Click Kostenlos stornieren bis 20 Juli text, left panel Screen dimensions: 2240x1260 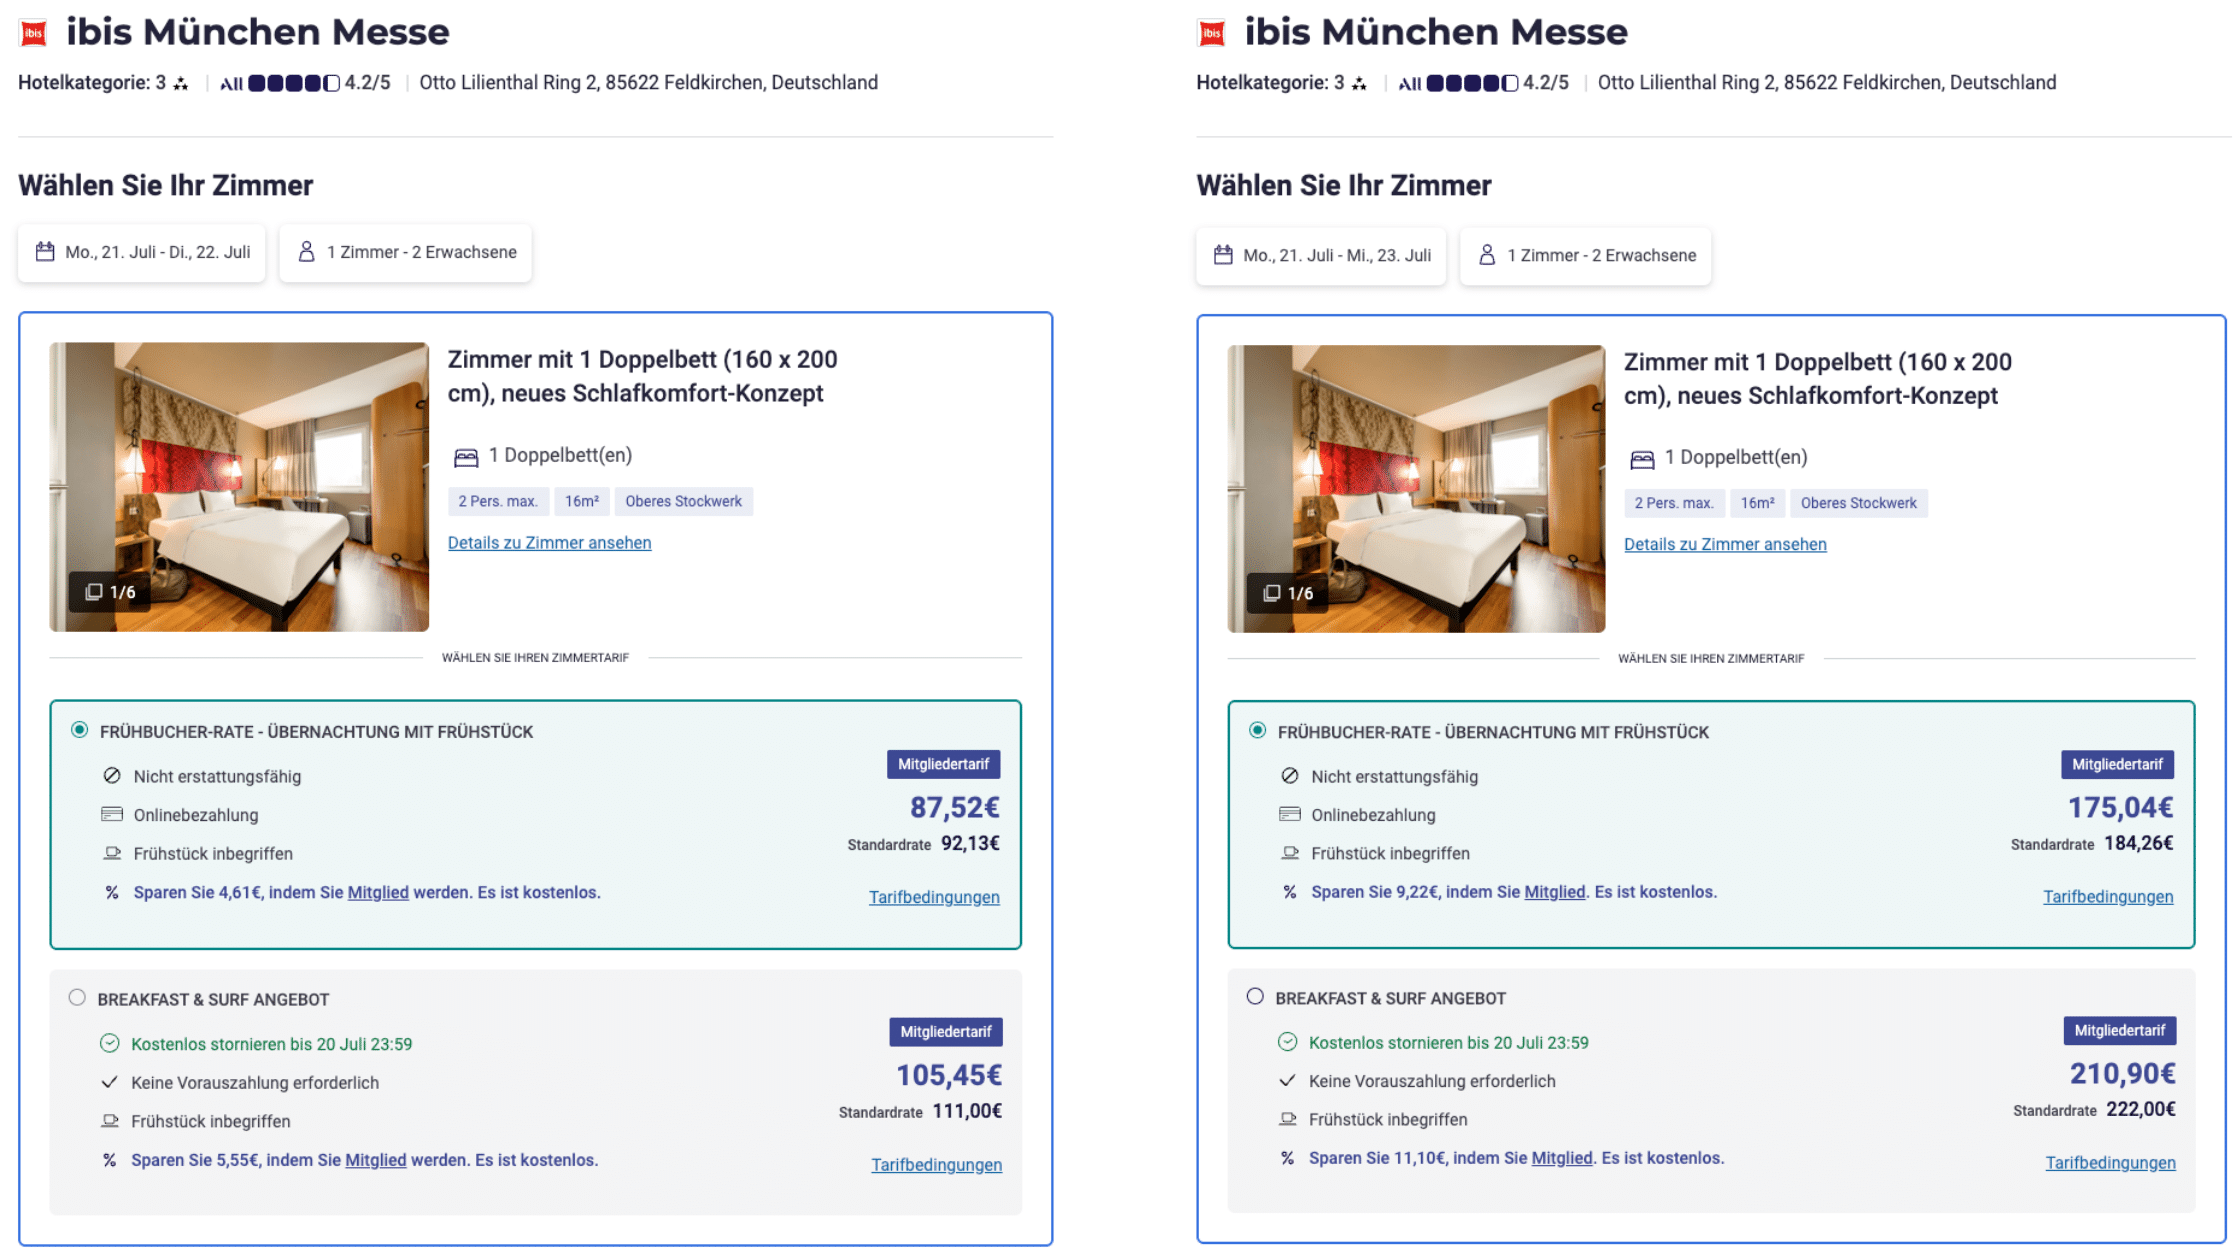(271, 1044)
